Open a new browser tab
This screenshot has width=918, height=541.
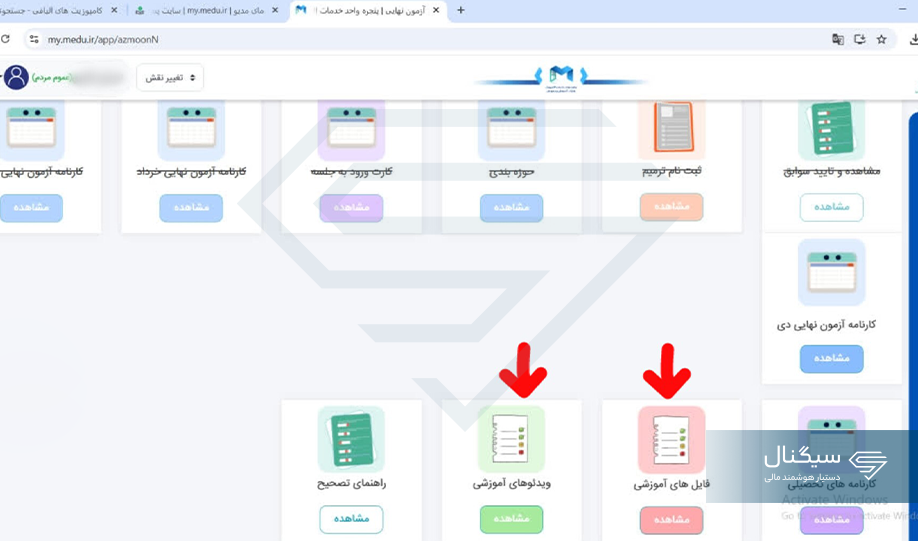point(461,11)
